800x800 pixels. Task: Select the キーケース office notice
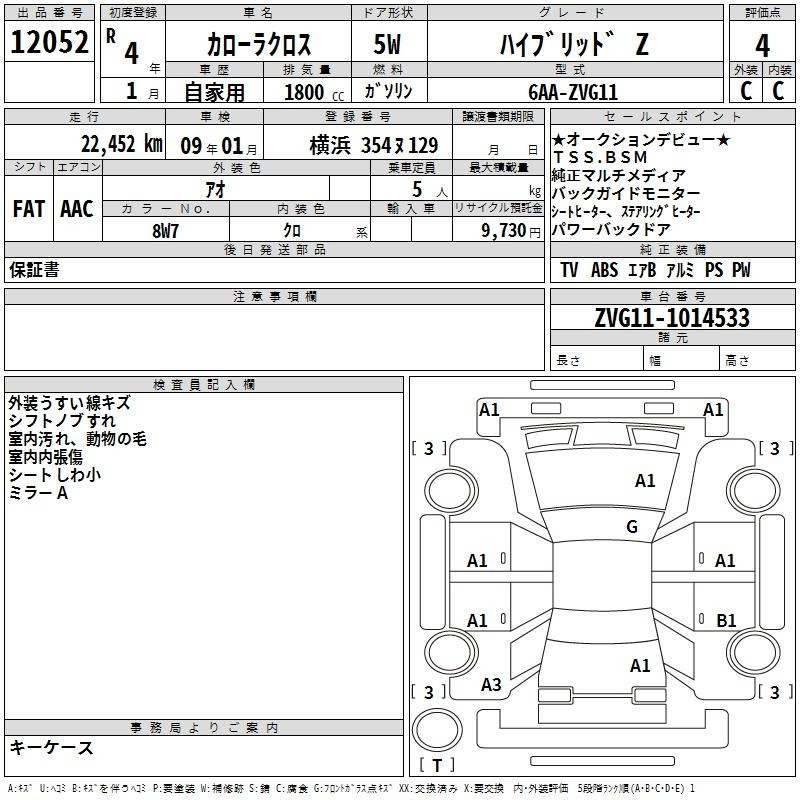(x=52, y=747)
